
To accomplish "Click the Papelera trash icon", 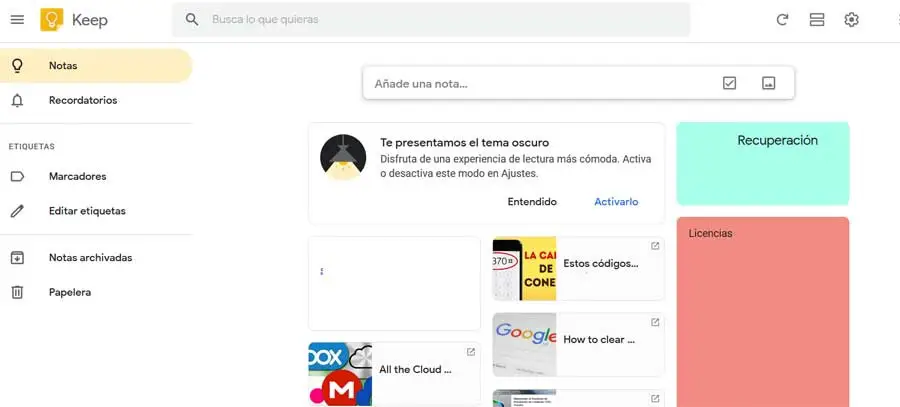I will tap(17, 292).
